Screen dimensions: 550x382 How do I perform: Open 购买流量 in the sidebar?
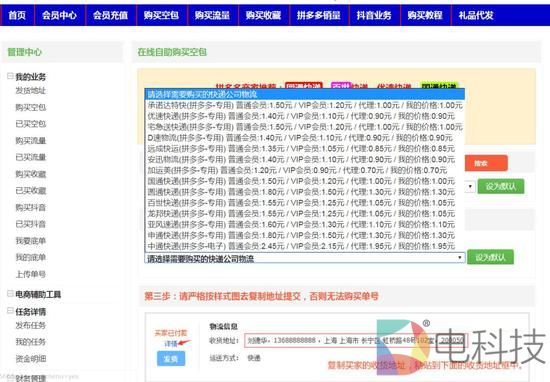[x=31, y=141]
